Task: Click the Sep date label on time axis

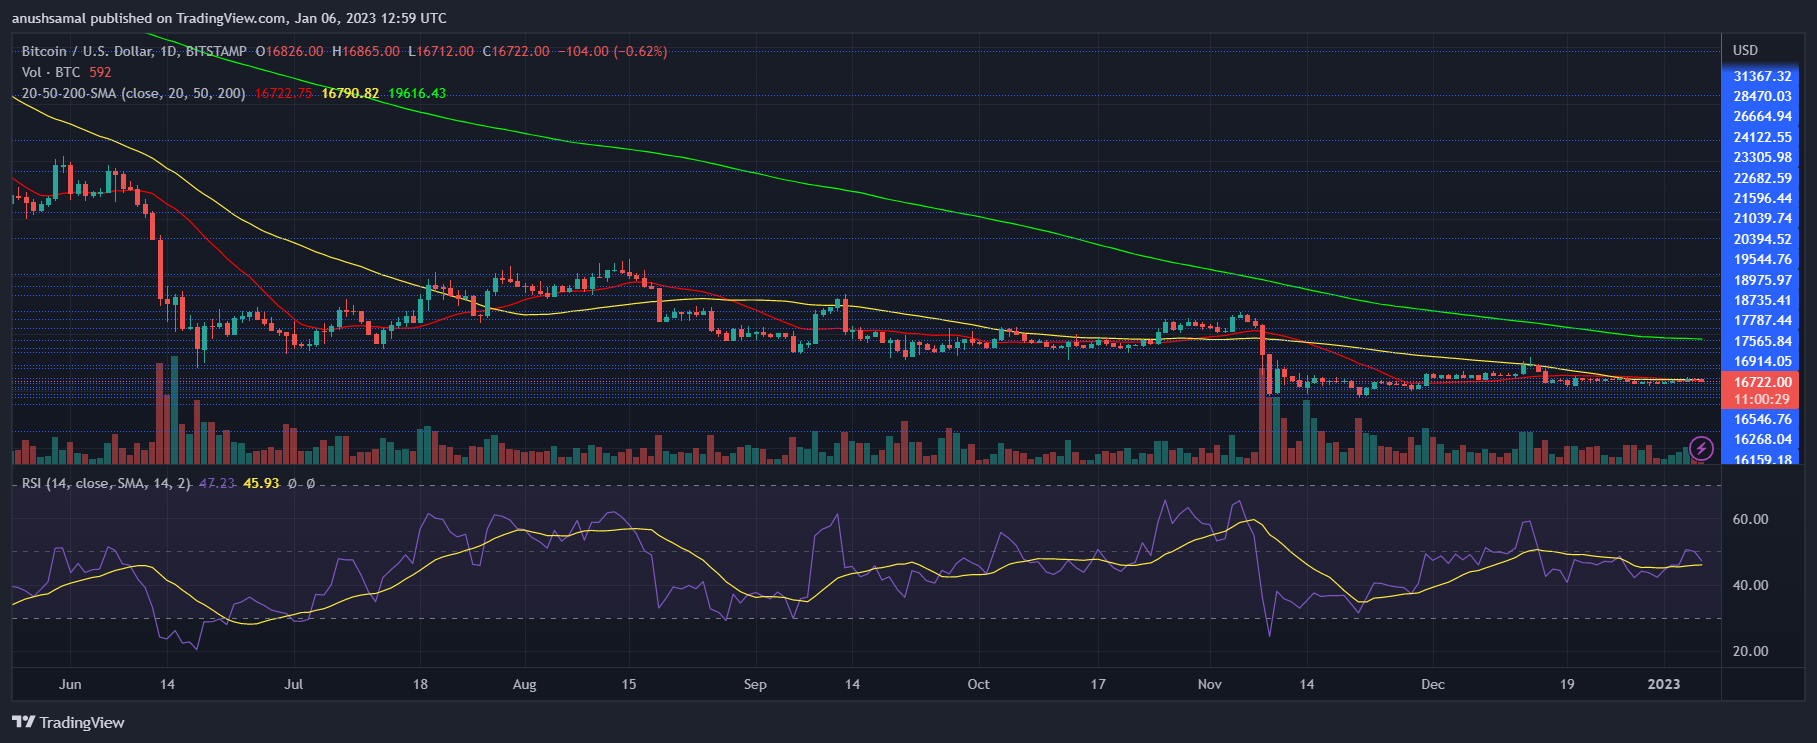Action: tap(755, 684)
